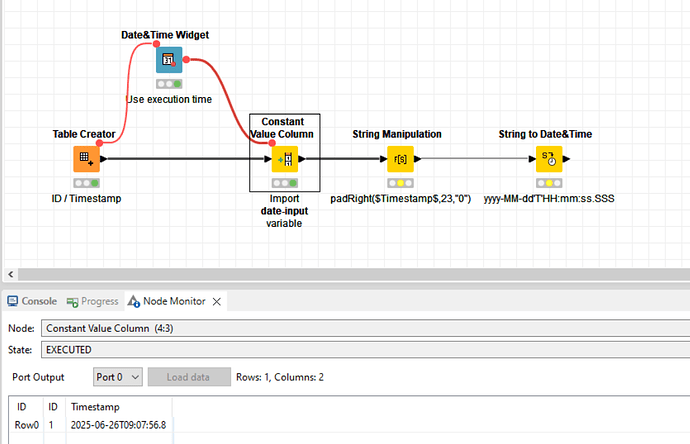The height and width of the screenshot is (444, 690).
Task: Click the State field showing EXECUTED
Action: pos(365,350)
